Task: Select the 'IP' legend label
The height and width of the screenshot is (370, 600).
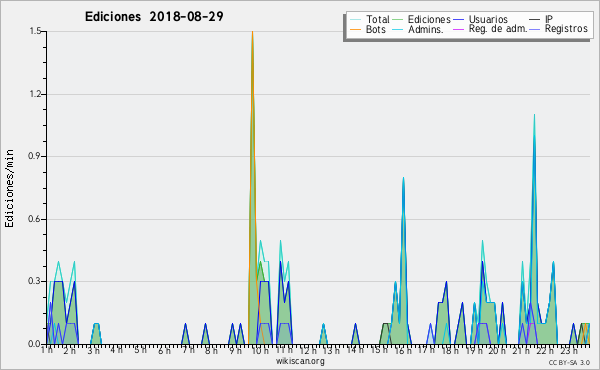Action: point(549,19)
